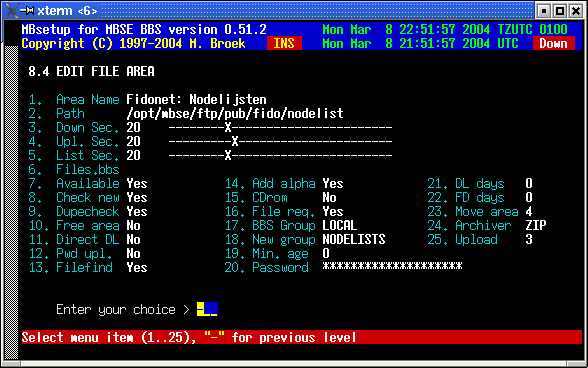Click the /opt/mbse/ftp/pub/fido/nodelist path
588x368 pixels.
235,114
